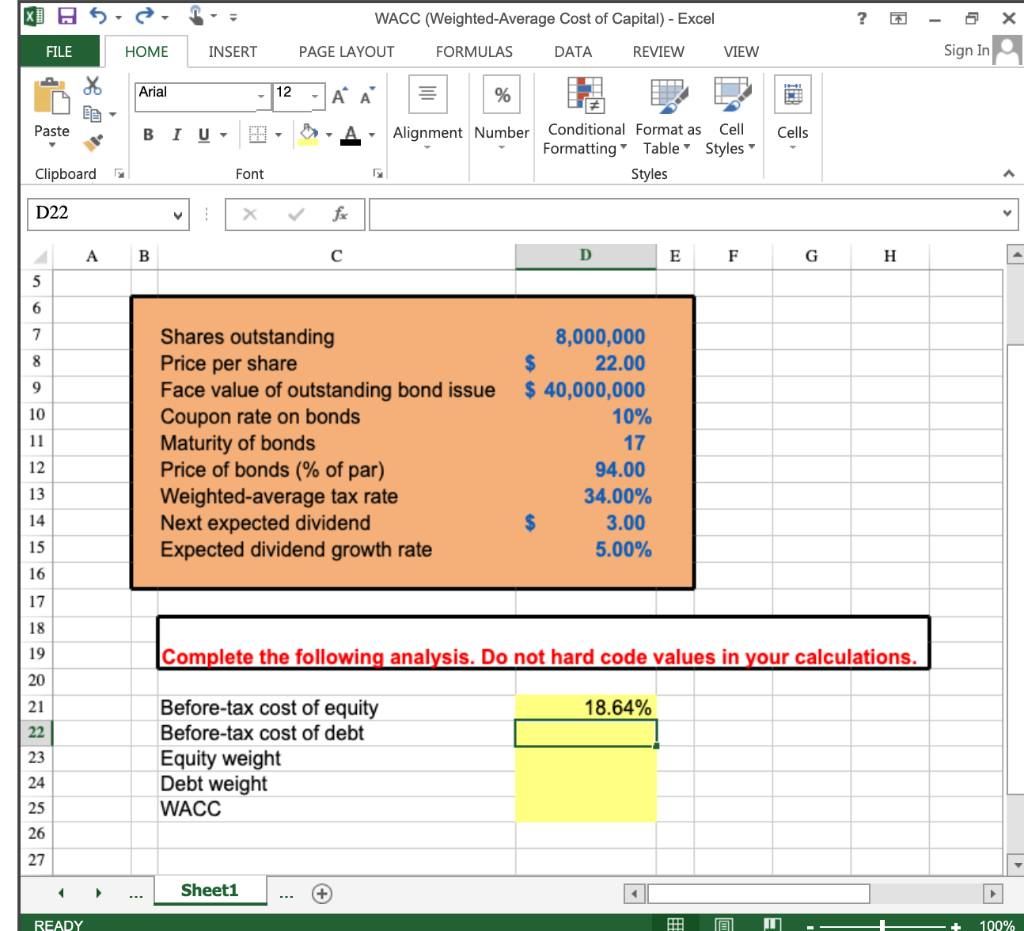
Task: Switch to Page Layout view icon
Action: click(724, 924)
